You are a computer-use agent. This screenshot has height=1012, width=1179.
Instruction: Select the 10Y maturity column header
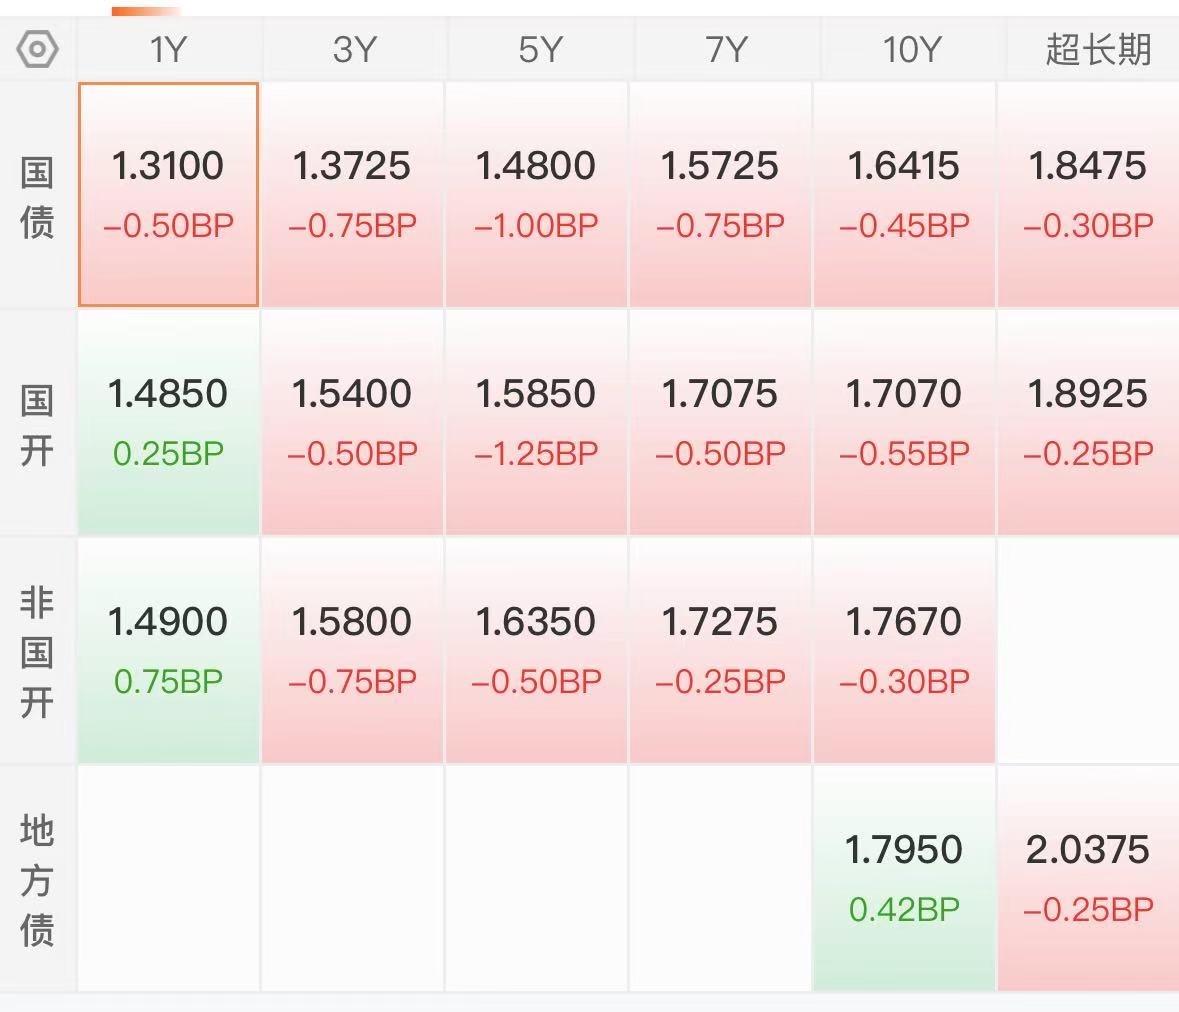[x=912, y=50]
